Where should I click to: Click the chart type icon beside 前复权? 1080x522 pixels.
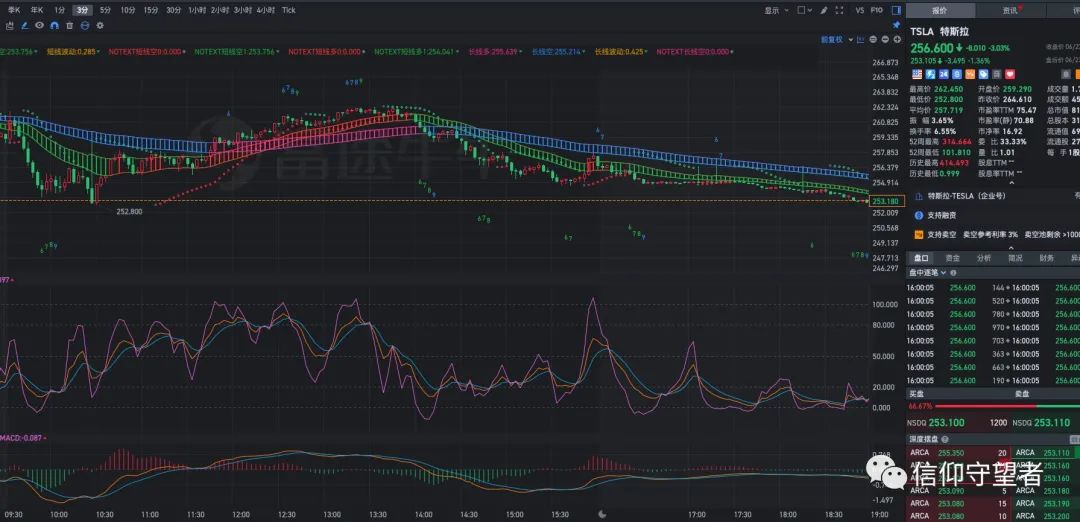(862, 39)
